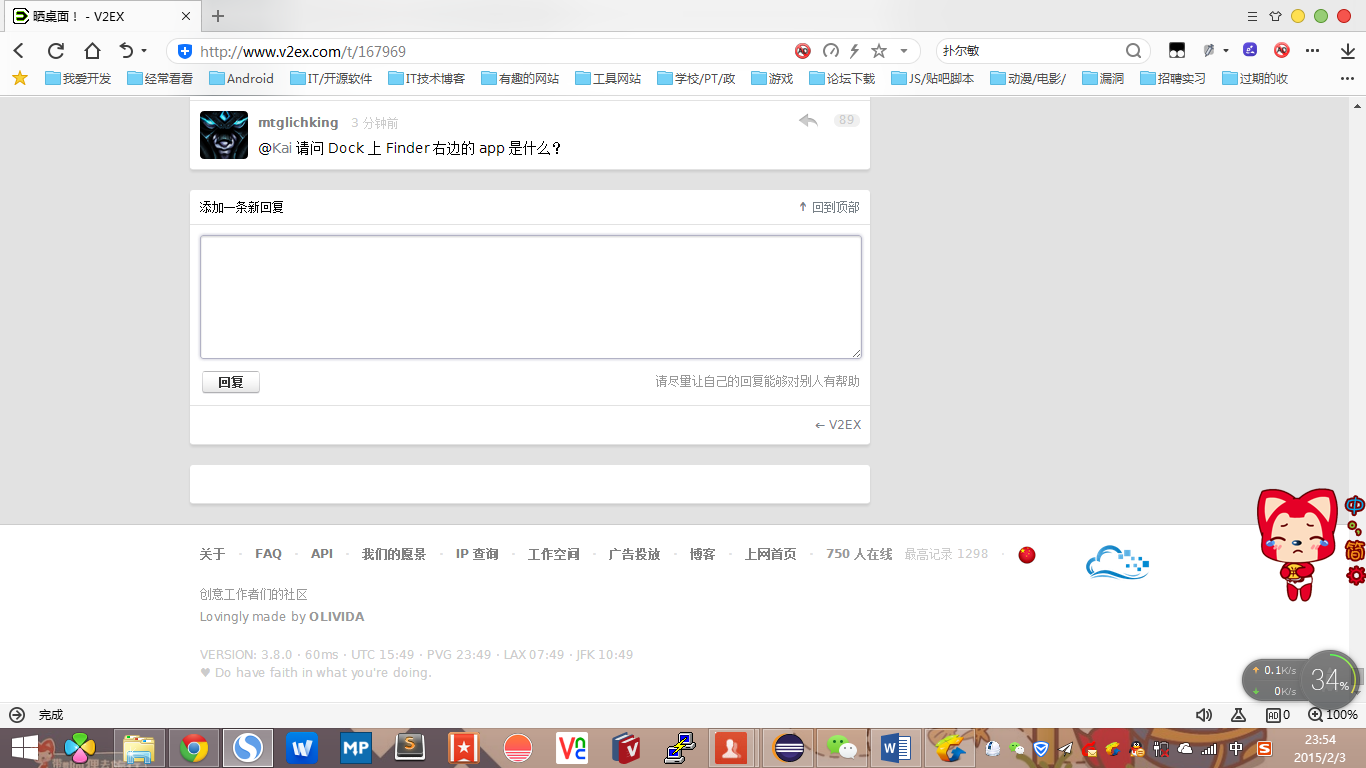
Task: Expand the undo-close history dropdown arrow
Action: pyautogui.click(x=144, y=51)
